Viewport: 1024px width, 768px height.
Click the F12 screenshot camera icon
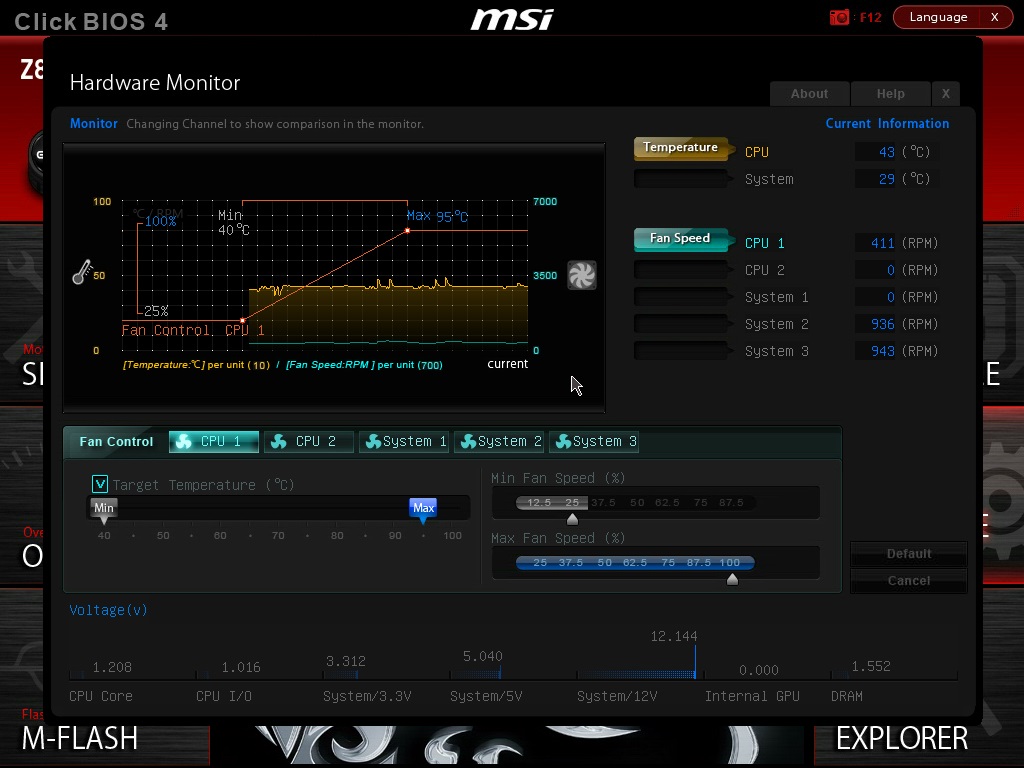tap(839, 17)
